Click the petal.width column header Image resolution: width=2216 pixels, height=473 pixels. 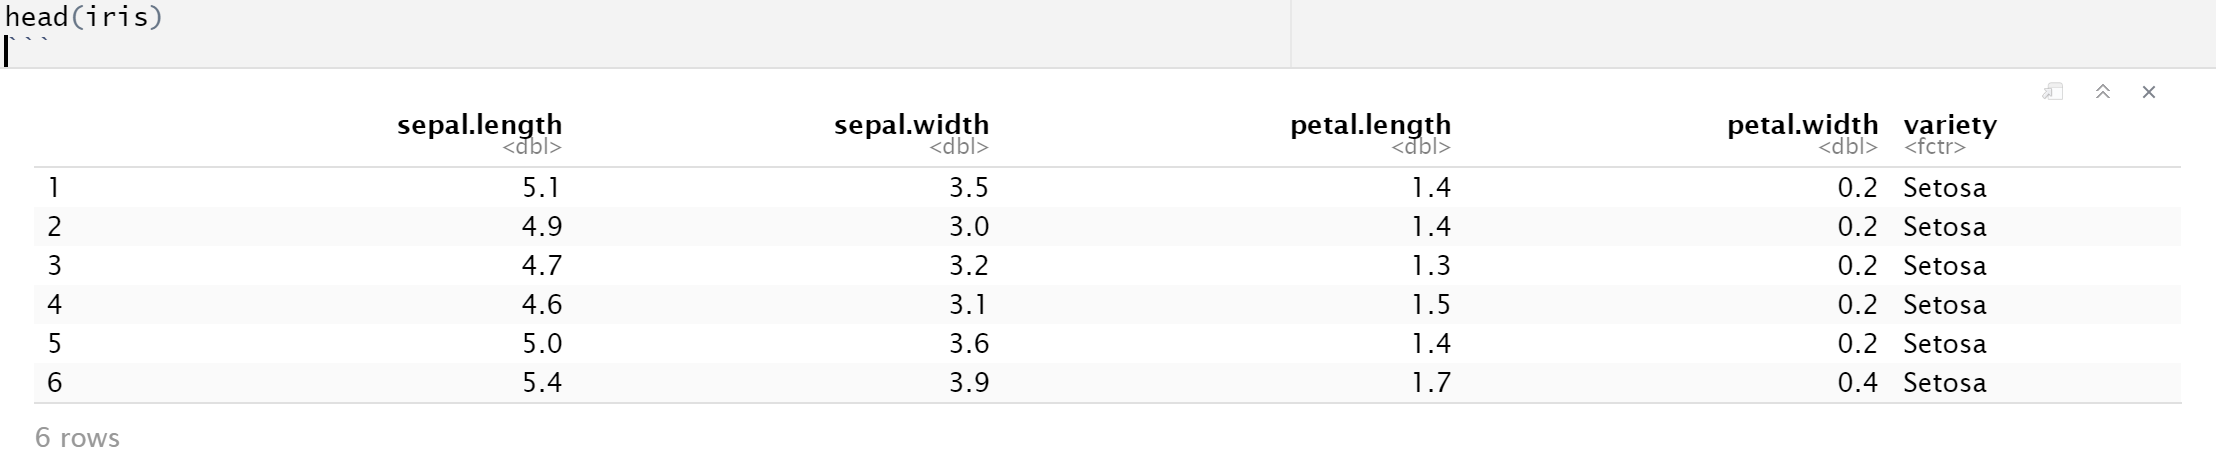coord(1803,125)
